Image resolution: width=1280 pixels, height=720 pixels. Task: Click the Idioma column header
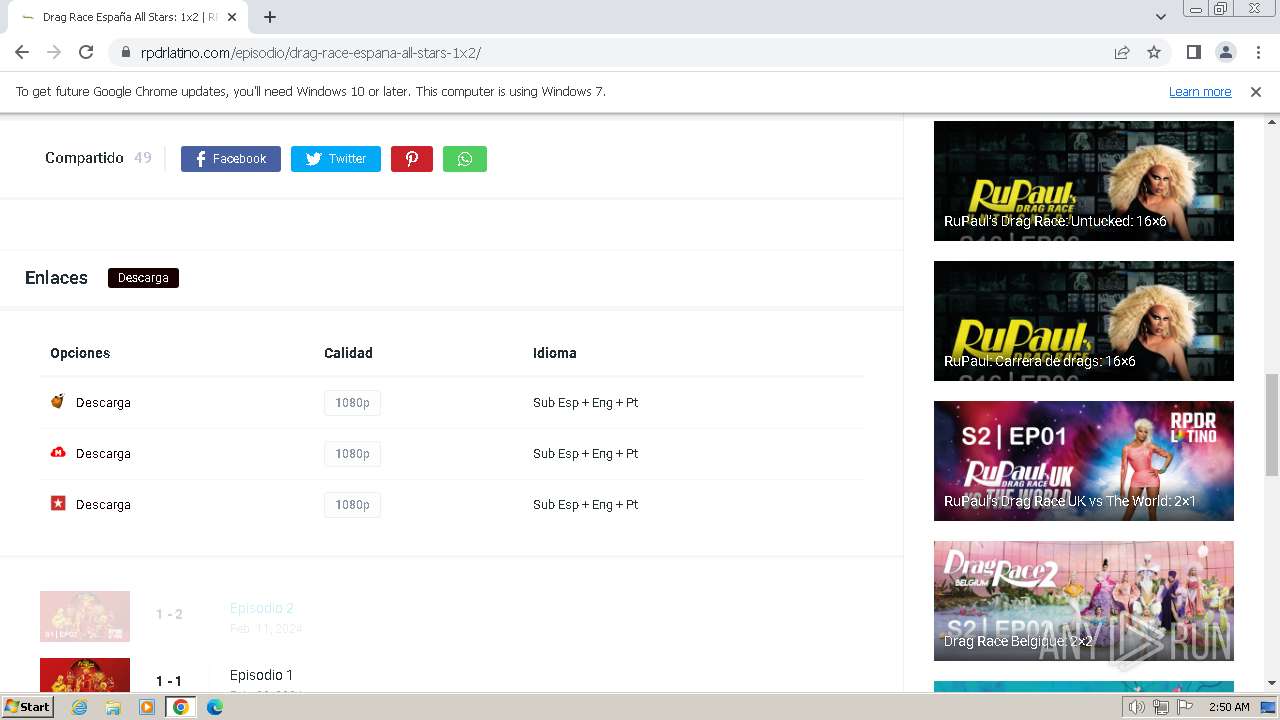pos(555,353)
